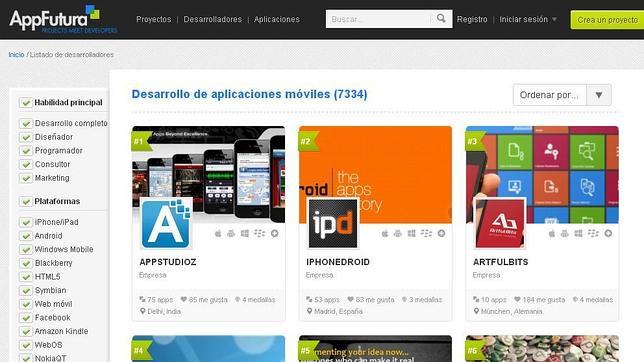This screenshot has width=644, height=362.
Task: Uncheck the Plataformas checkbox
Action: click(x=25, y=201)
